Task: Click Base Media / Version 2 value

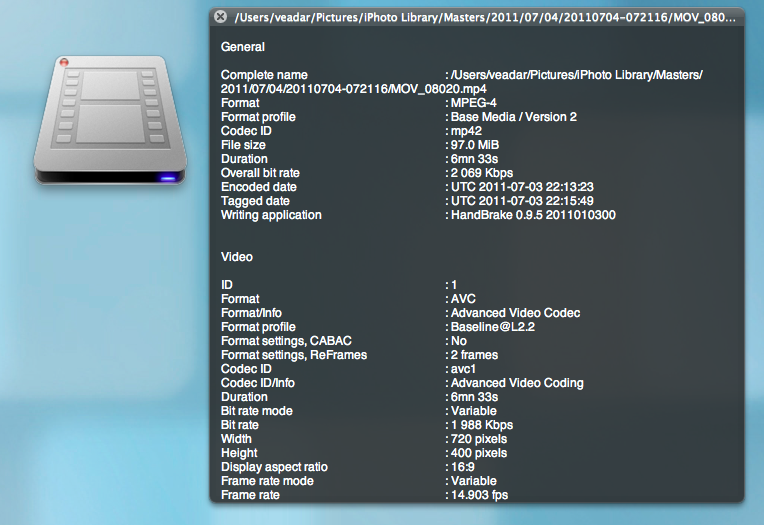Action: click(514, 117)
